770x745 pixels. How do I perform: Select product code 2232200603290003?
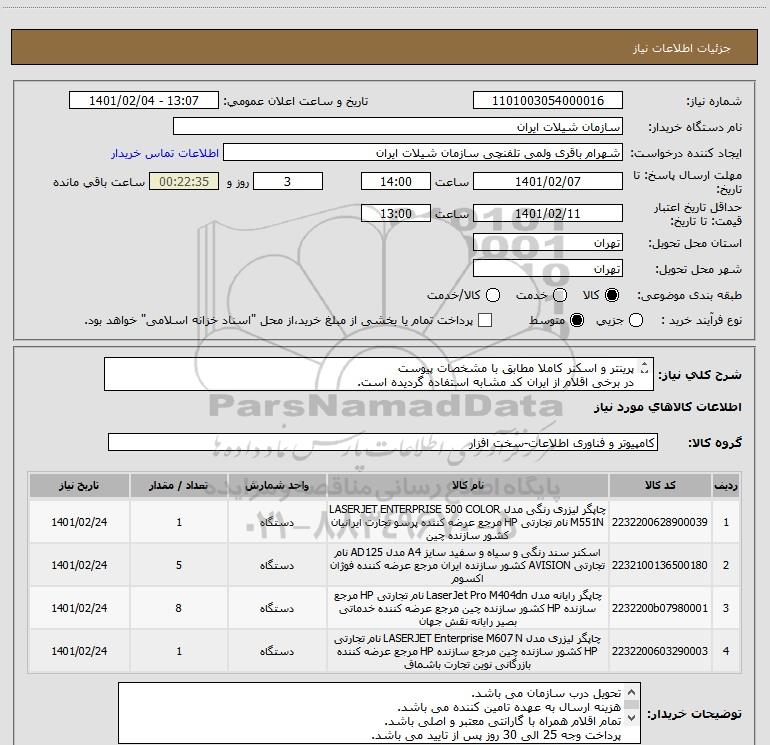pyautogui.click(x=660, y=651)
